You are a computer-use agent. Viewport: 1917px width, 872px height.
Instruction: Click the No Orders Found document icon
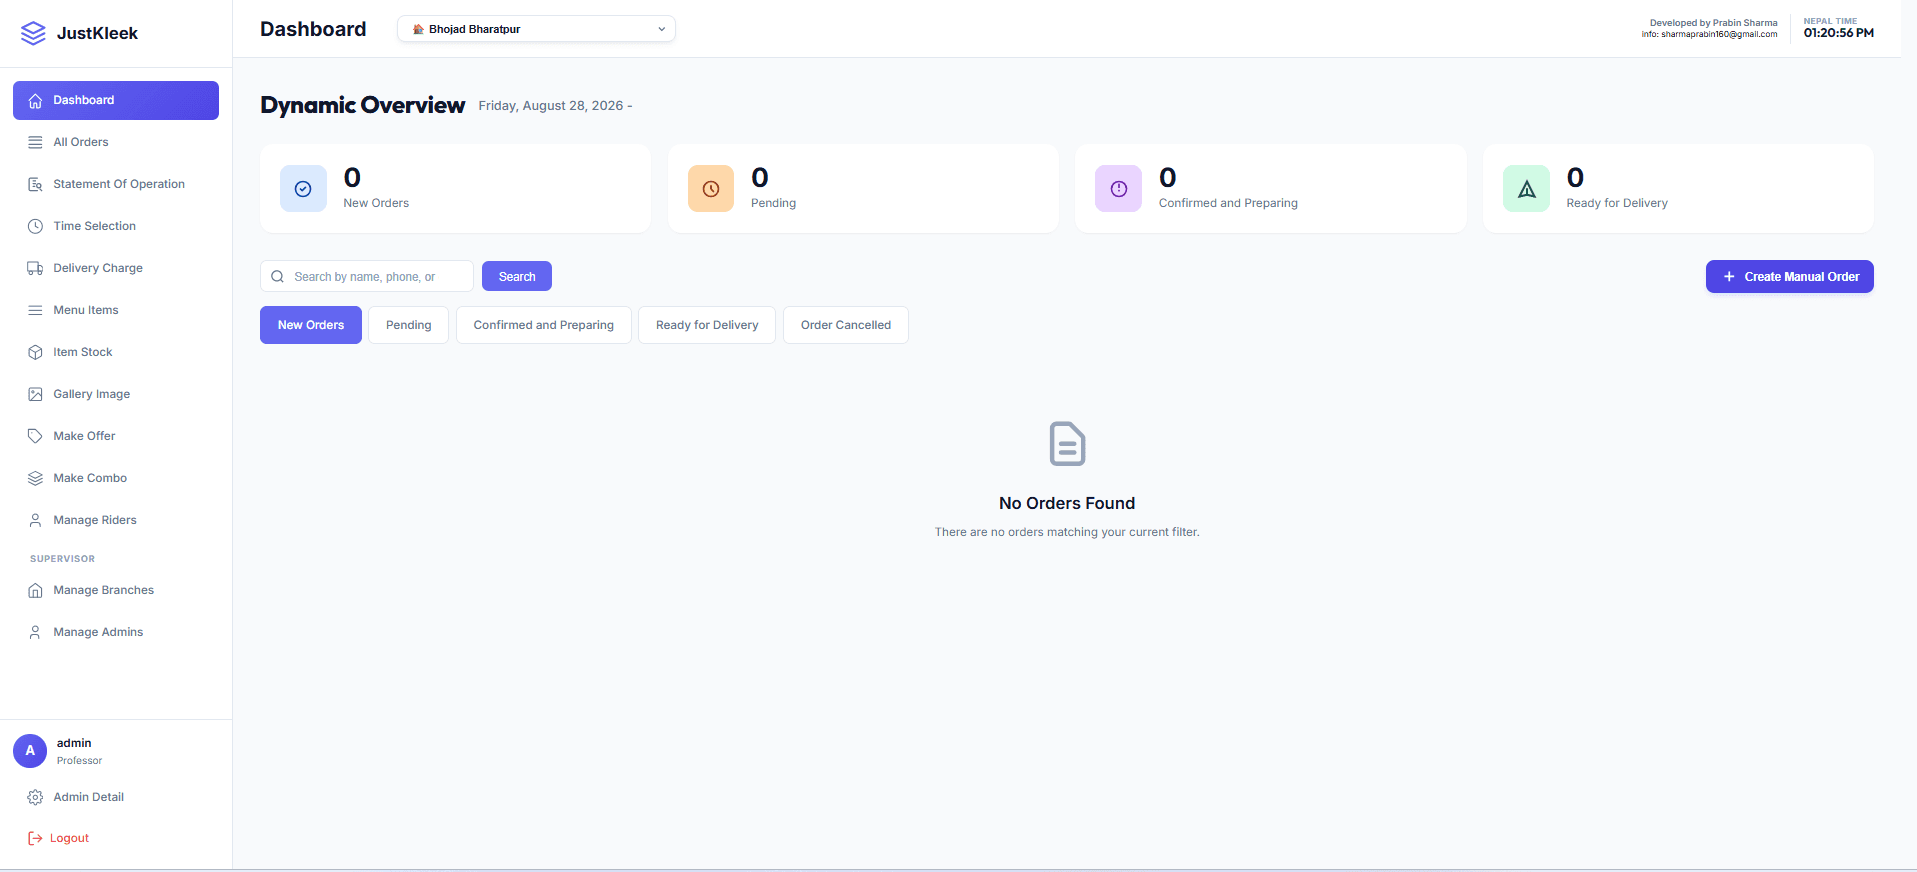point(1067,444)
